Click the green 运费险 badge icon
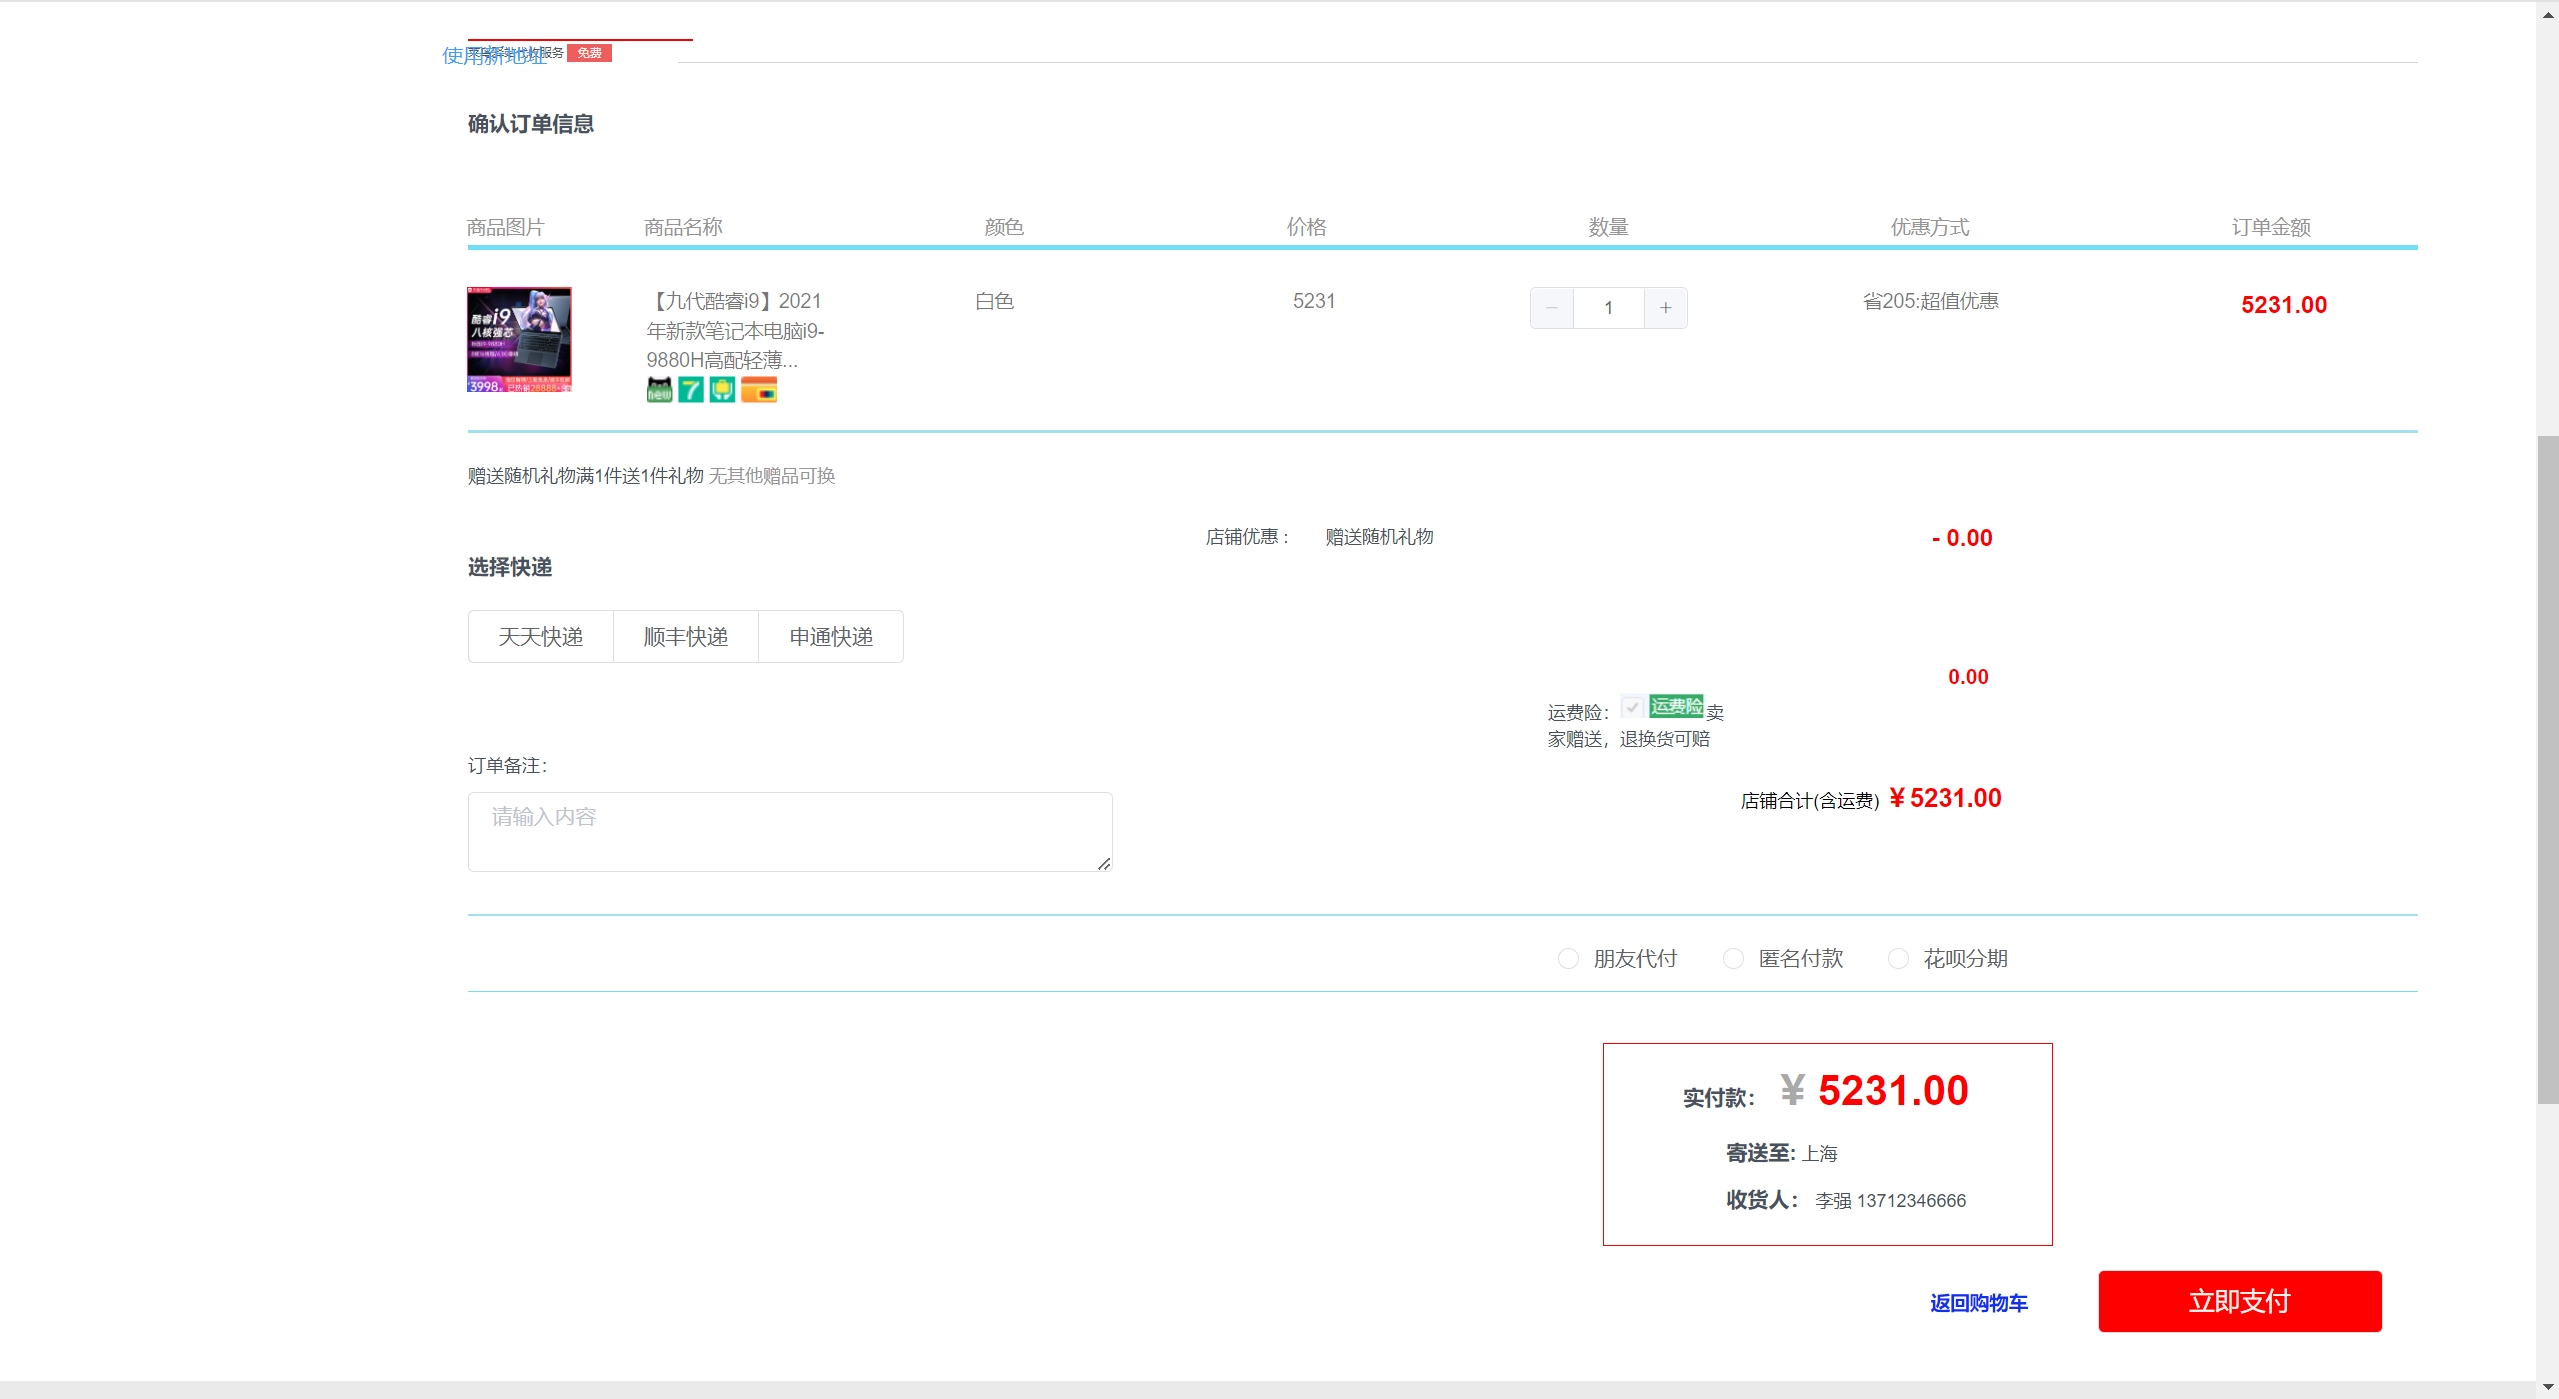Viewport: 2559px width, 1399px height. click(x=1676, y=706)
